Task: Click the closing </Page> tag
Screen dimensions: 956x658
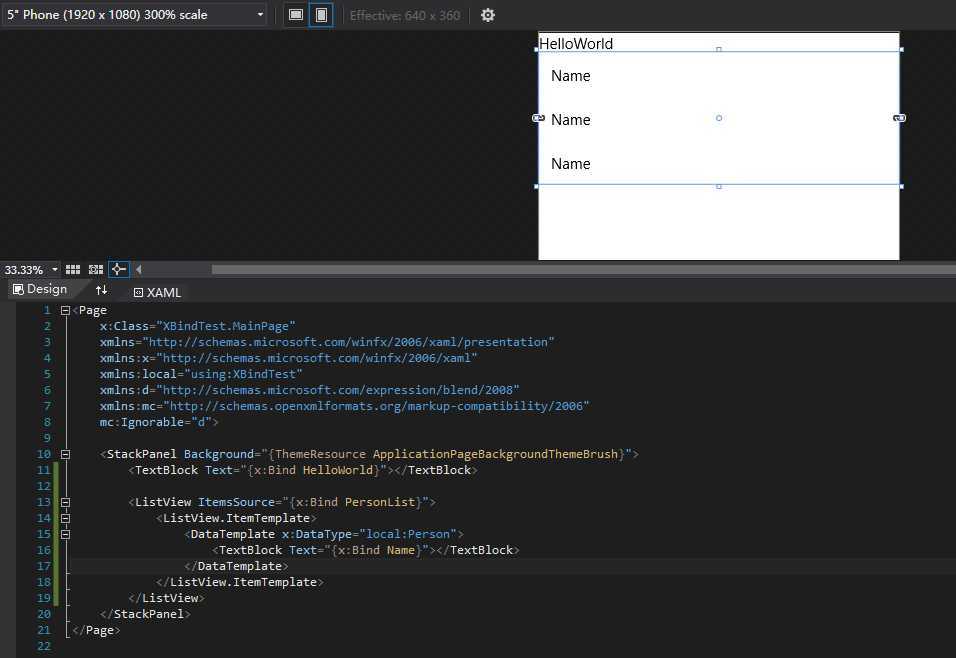Action: point(96,631)
